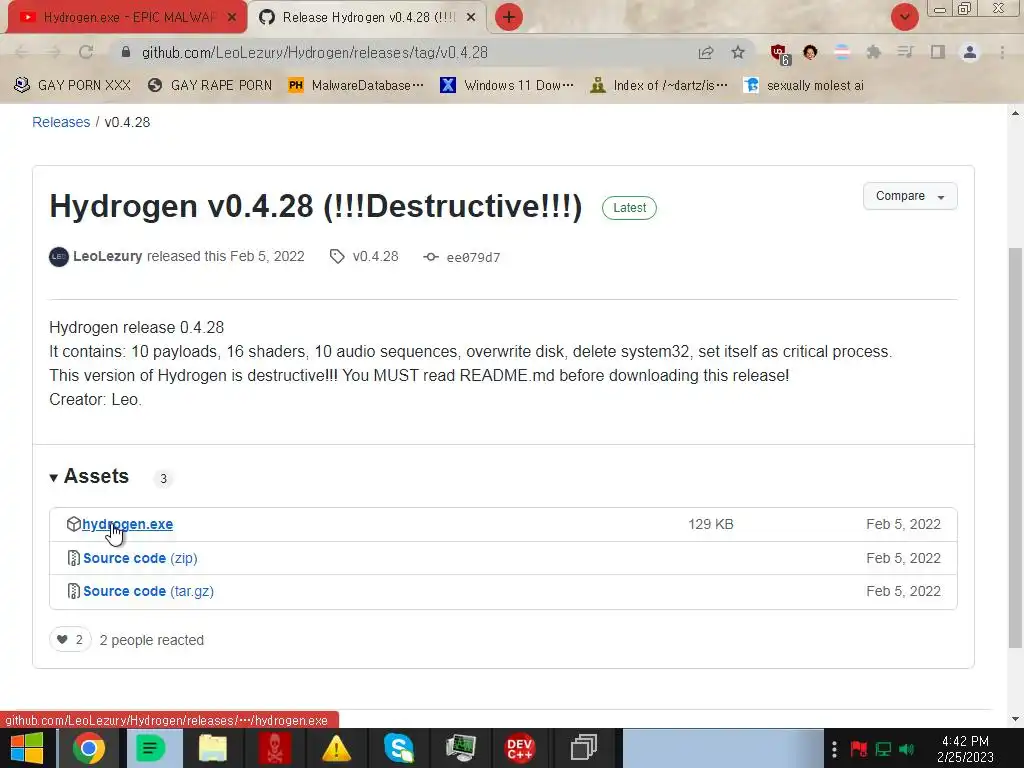Screen dimensions: 1024x768
Task: Open File Explorer from the taskbar
Action: 212,748
